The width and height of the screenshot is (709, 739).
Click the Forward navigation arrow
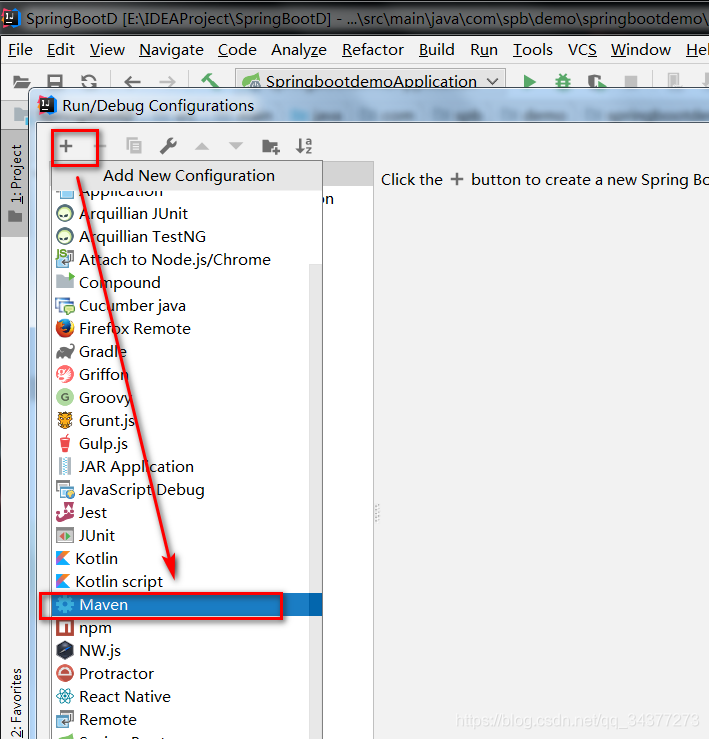click(x=167, y=82)
